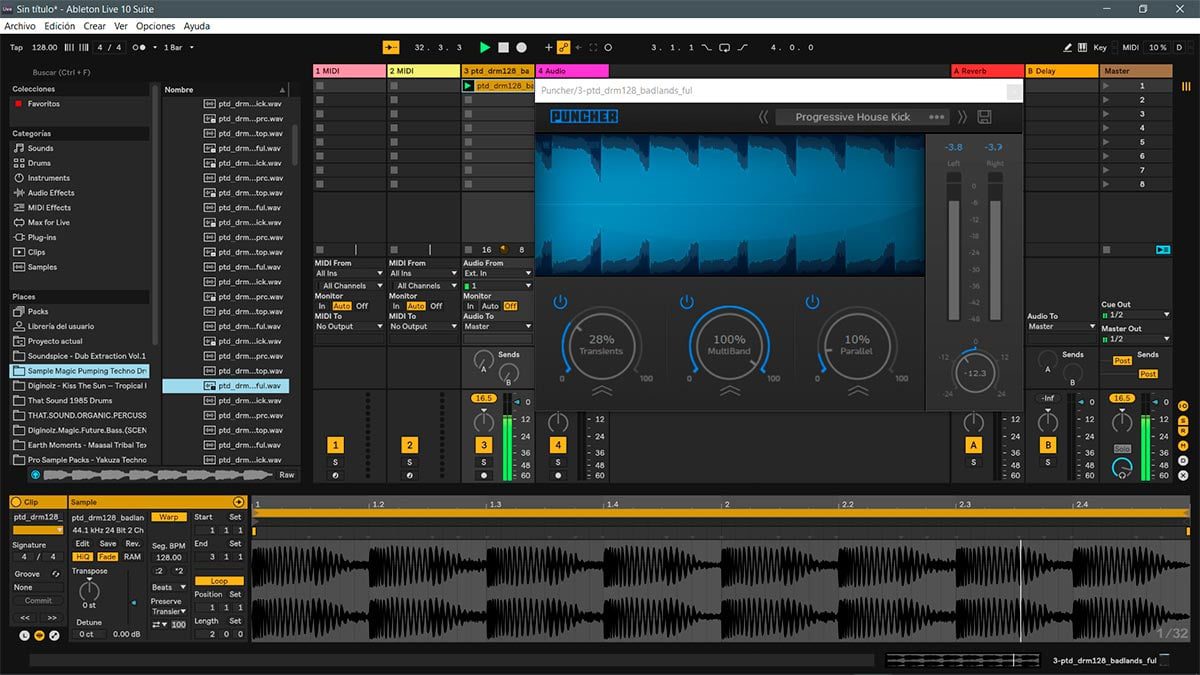This screenshot has height=675, width=1200.
Task: Click the Edit button in Sample box
Action: tap(83, 543)
